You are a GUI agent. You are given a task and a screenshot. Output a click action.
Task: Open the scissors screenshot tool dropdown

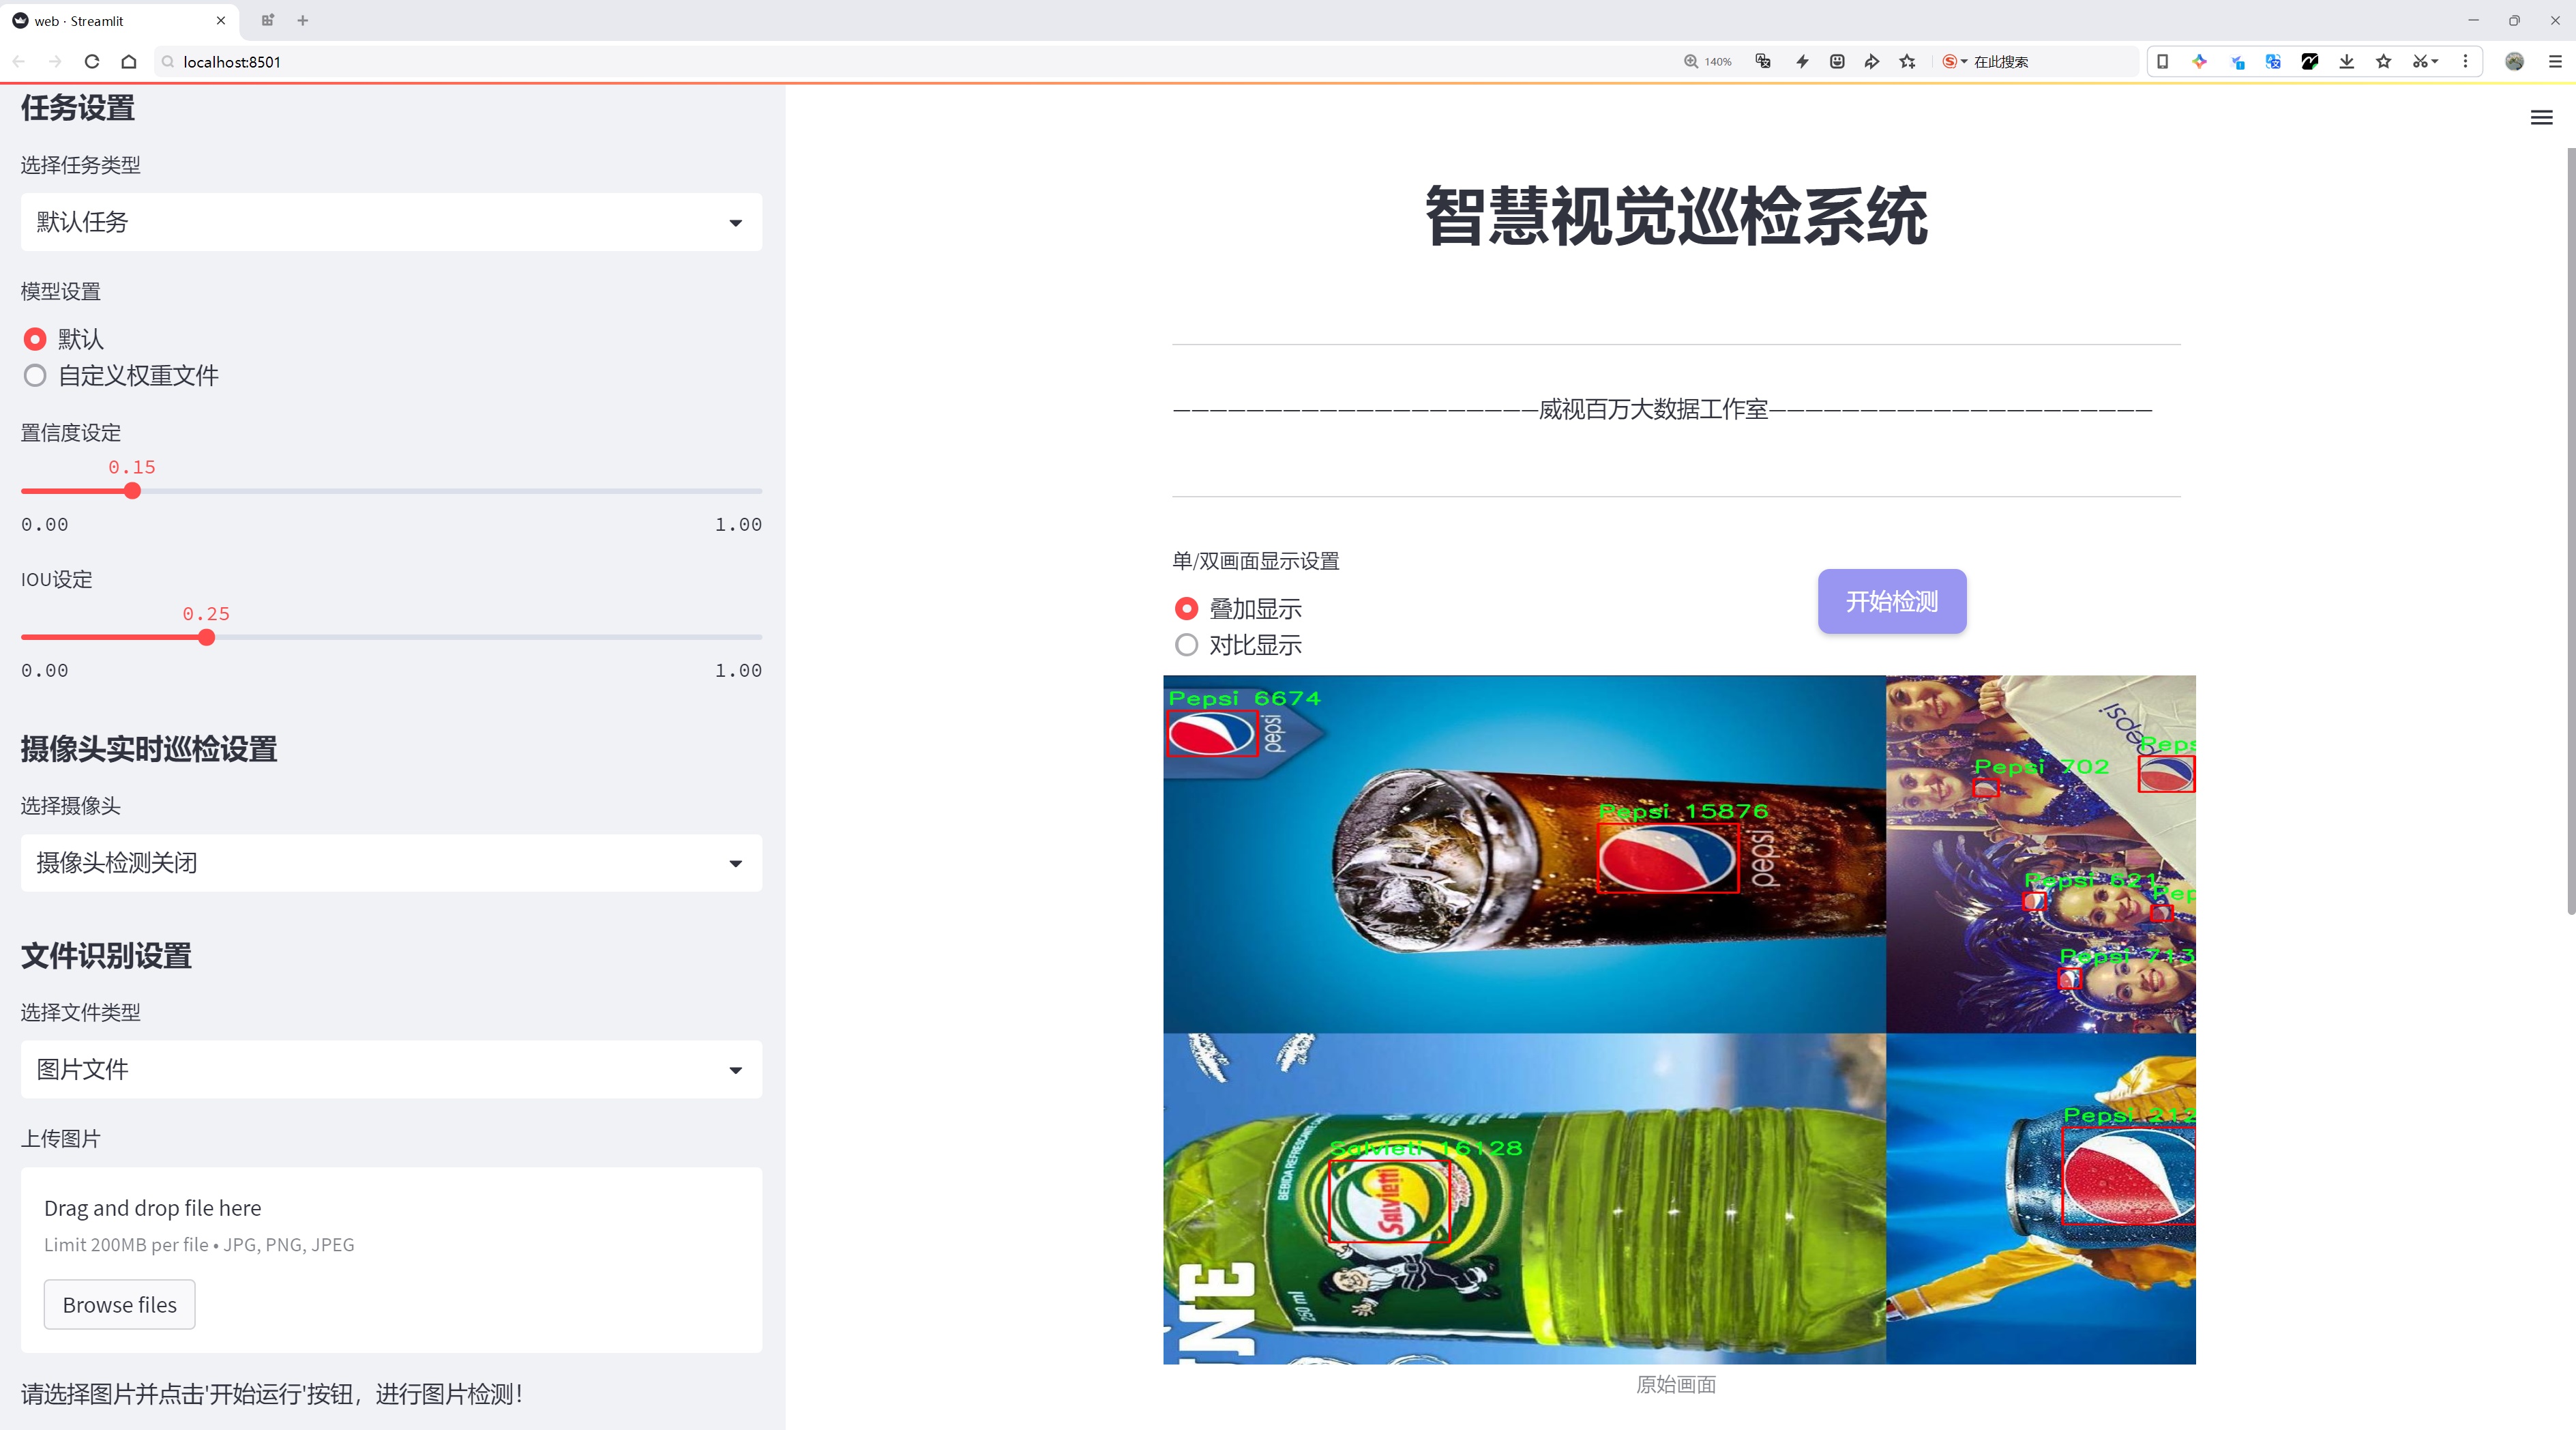[x=2425, y=62]
